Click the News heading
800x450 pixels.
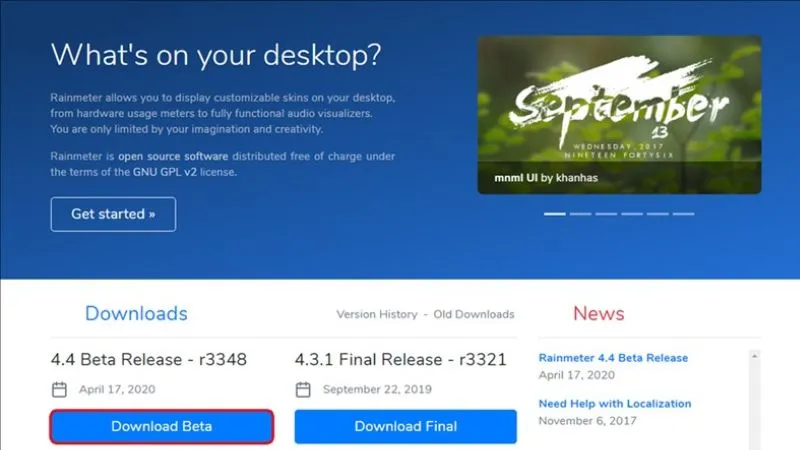pyautogui.click(x=598, y=313)
